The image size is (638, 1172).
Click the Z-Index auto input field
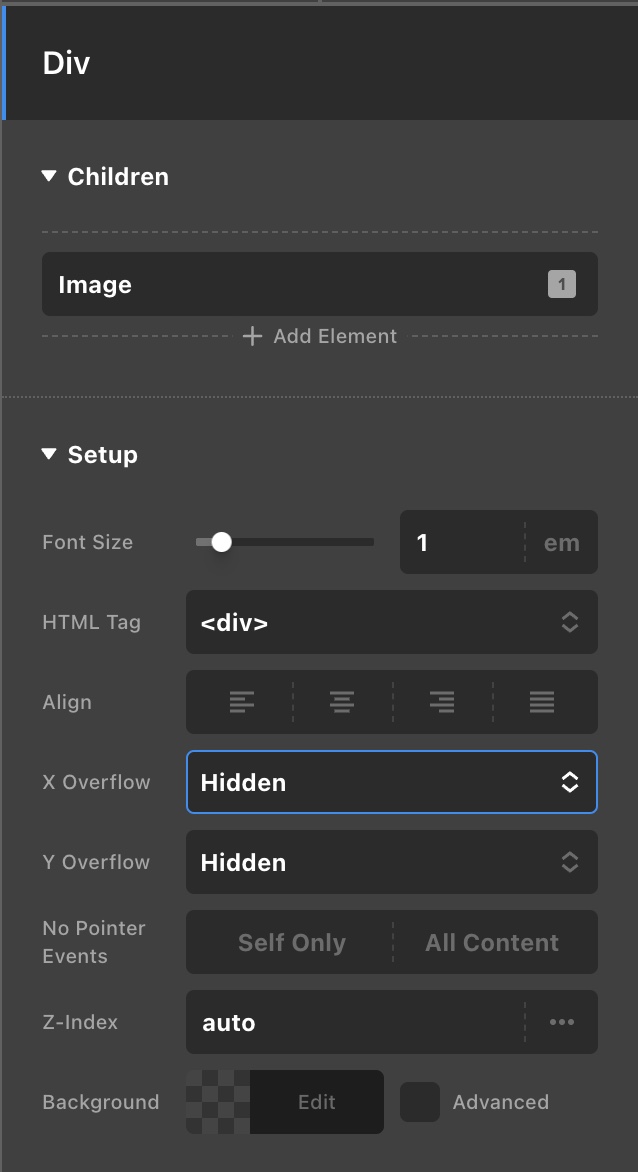[356, 1022]
